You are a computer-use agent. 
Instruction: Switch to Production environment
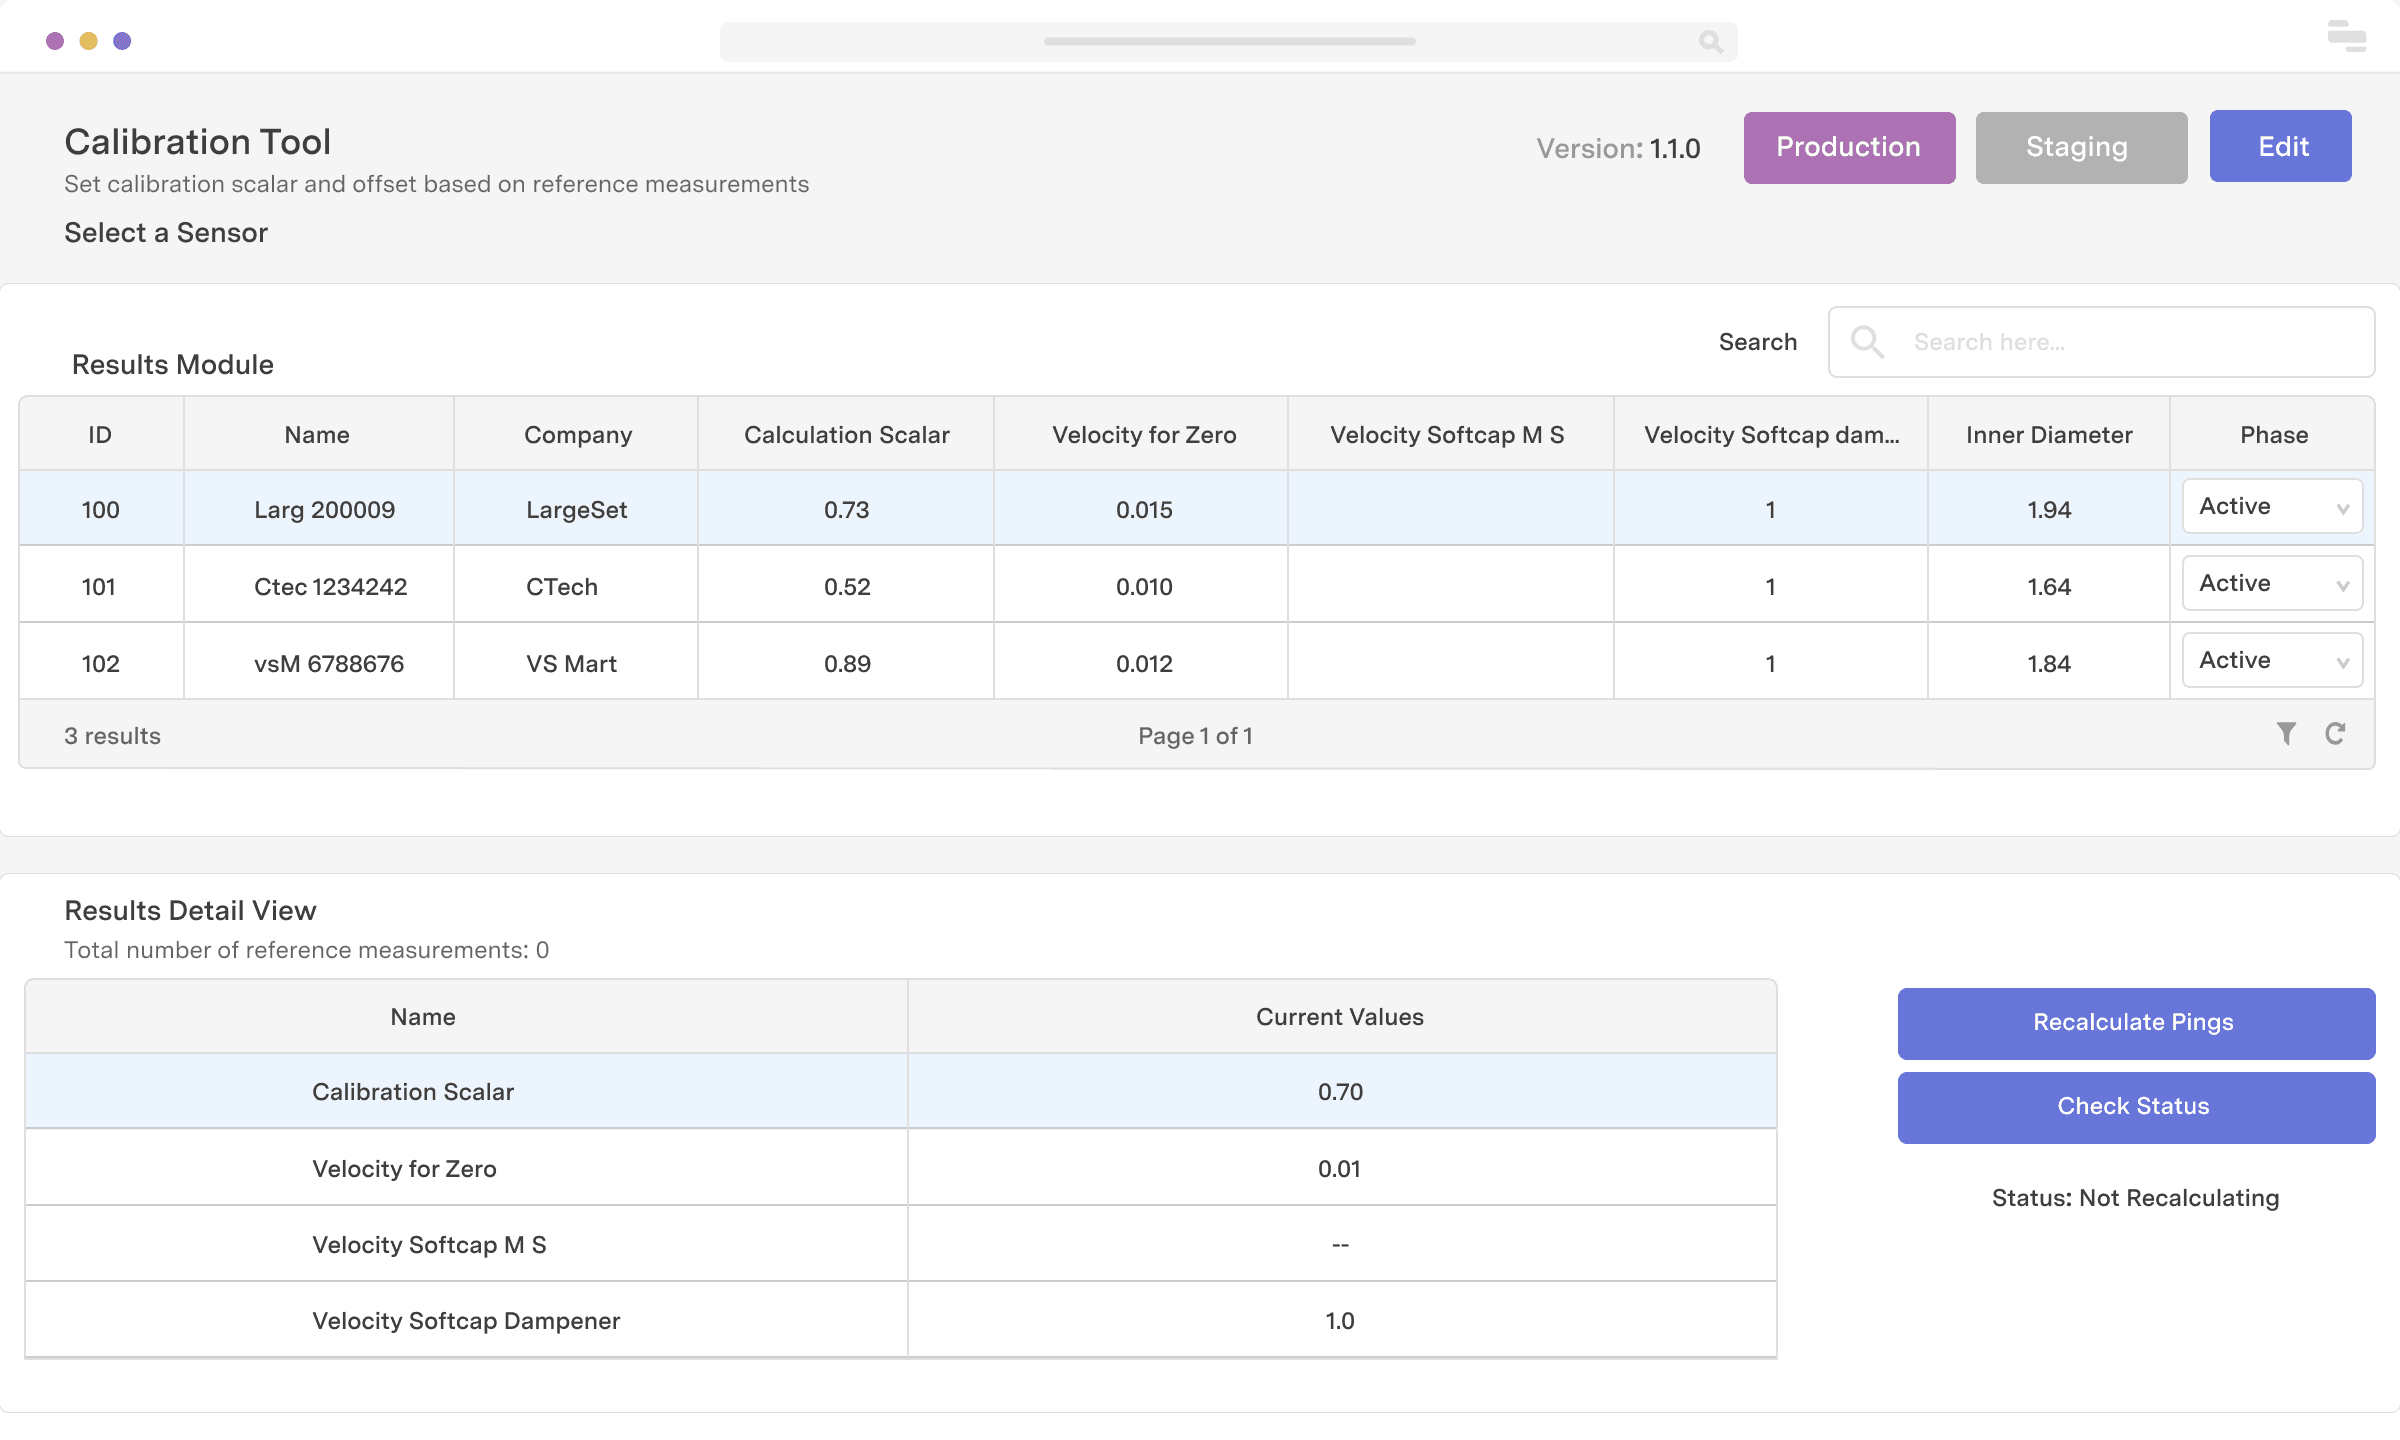point(1849,147)
